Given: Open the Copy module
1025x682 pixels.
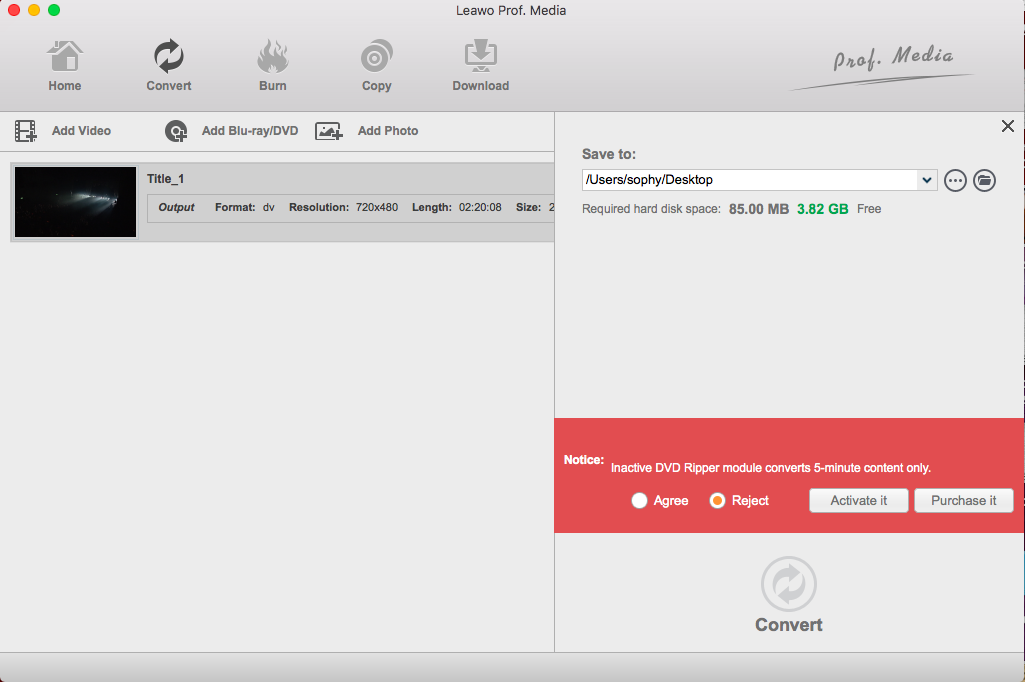Looking at the screenshot, I should tap(377, 65).
